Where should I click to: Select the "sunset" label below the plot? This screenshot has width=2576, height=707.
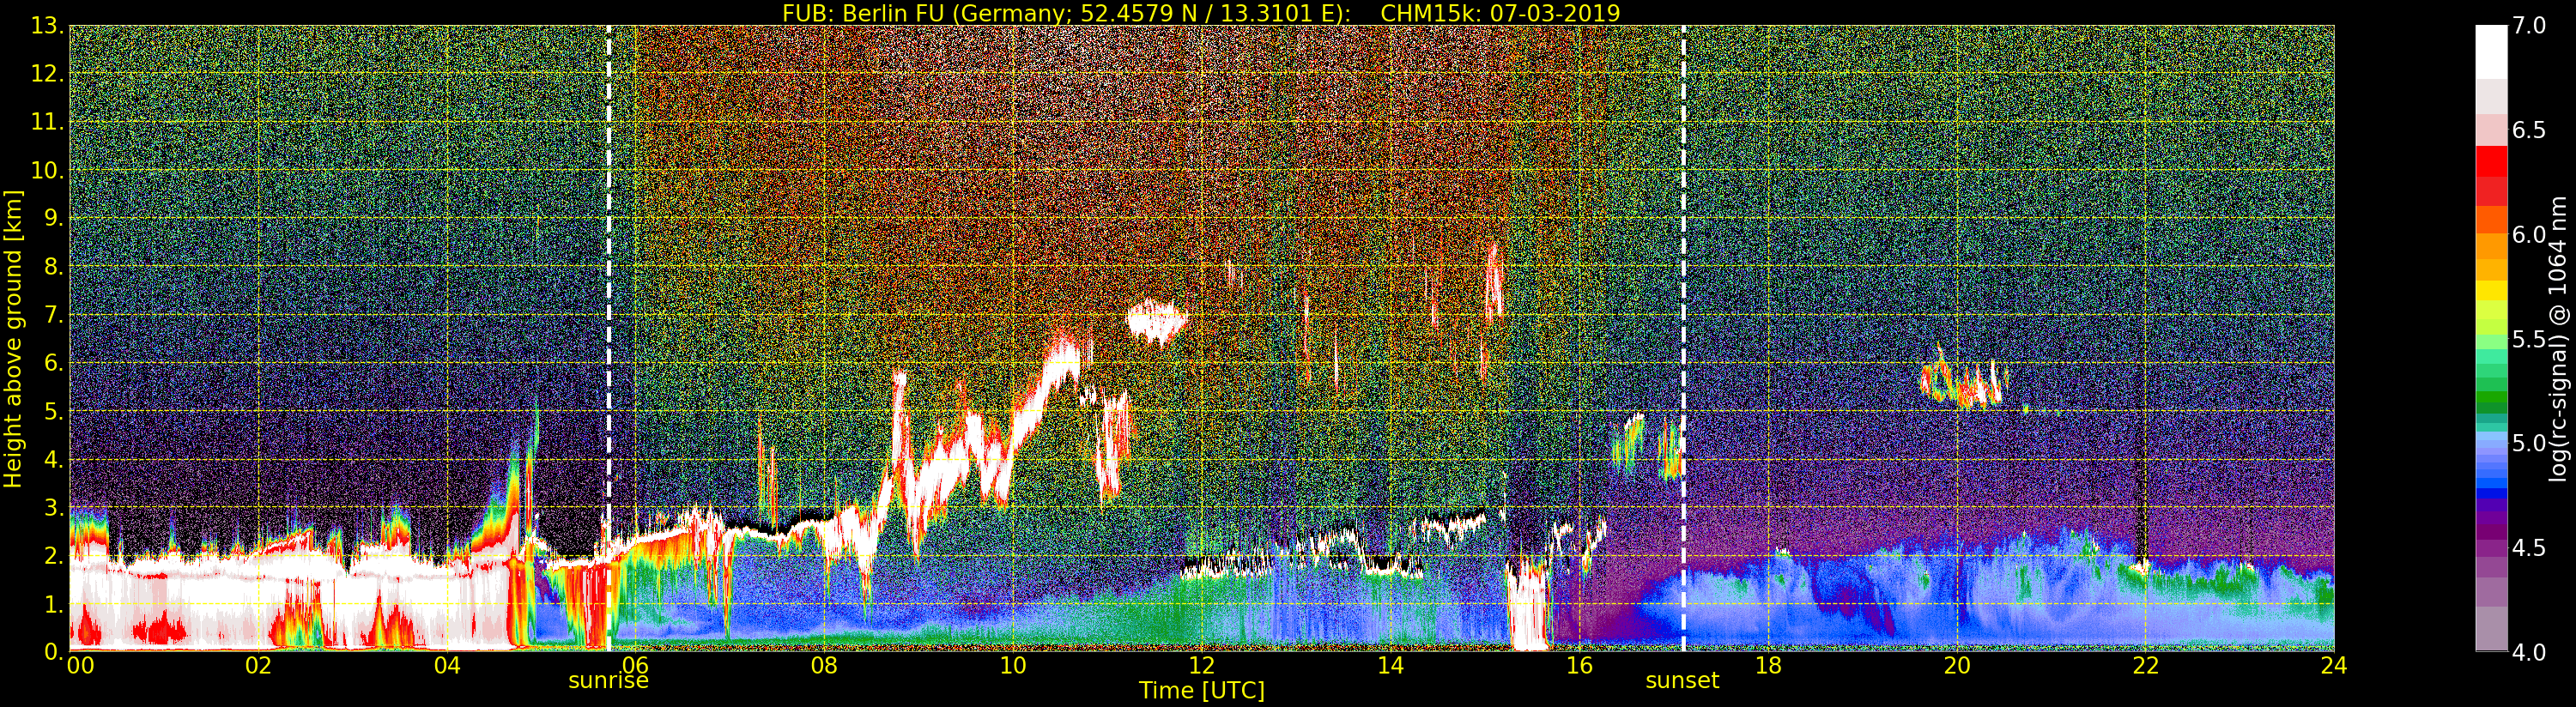coord(1683,681)
